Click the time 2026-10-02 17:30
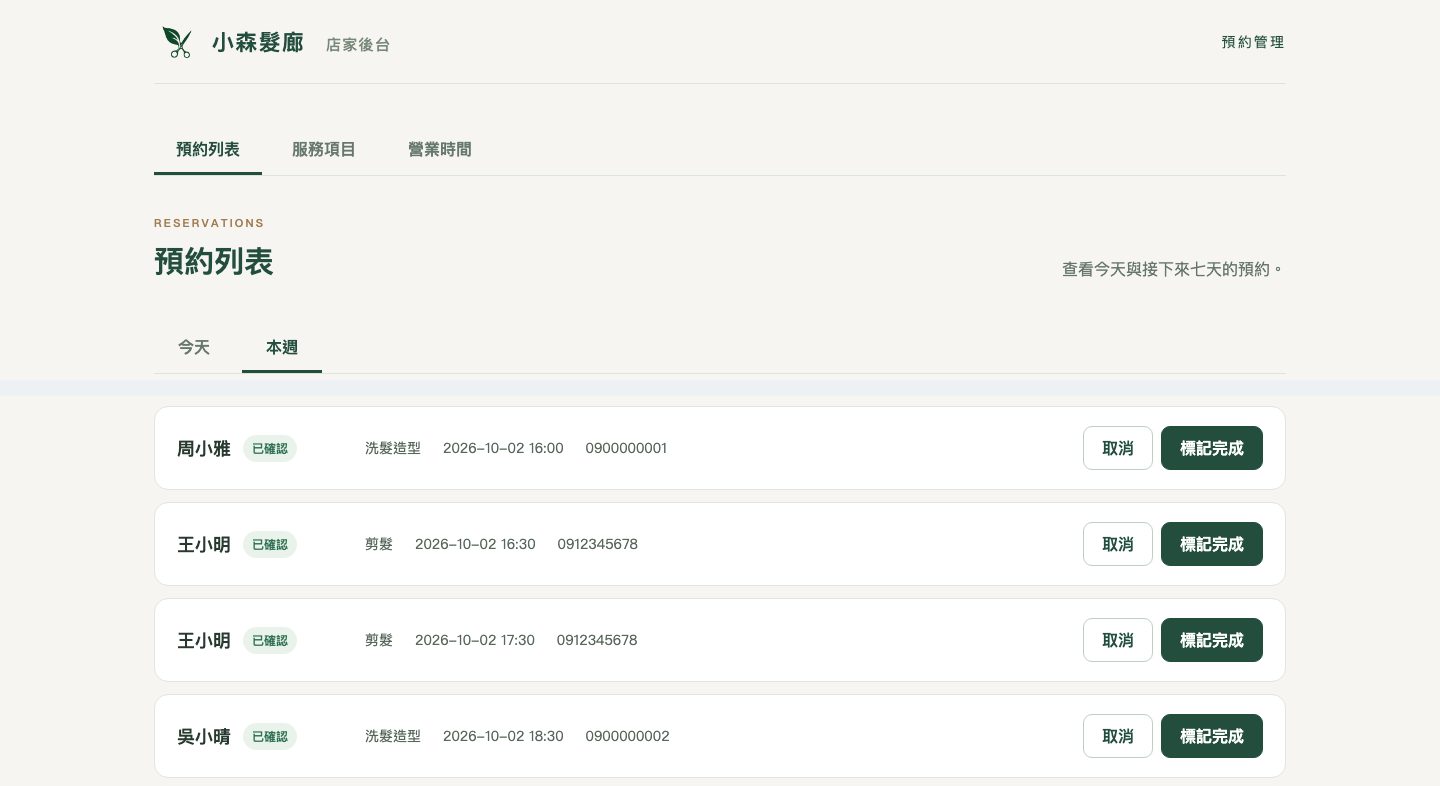The height and width of the screenshot is (786, 1440). click(x=475, y=640)
